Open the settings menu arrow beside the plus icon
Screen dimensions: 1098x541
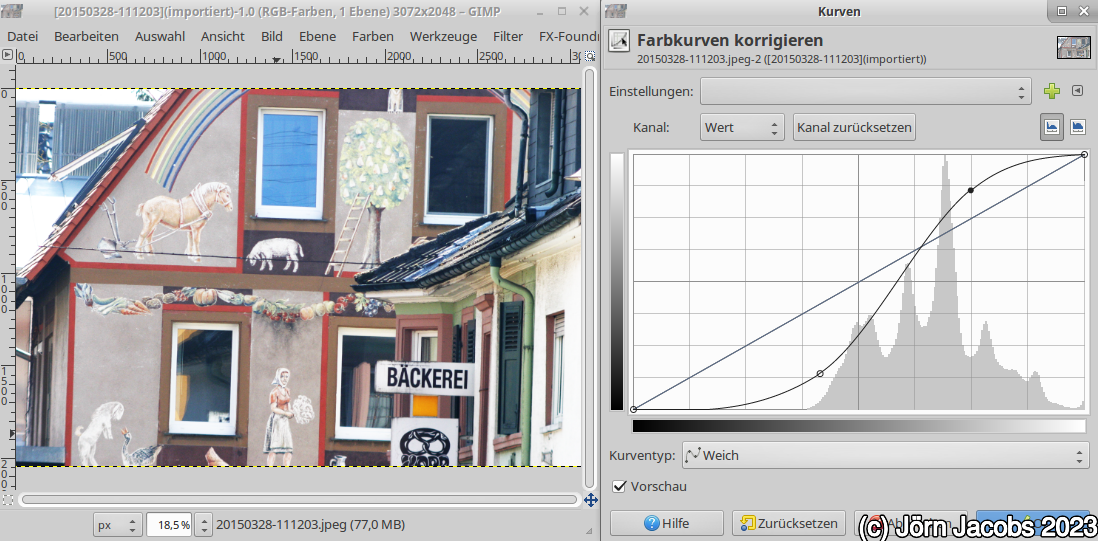(x=1077, y=91)
